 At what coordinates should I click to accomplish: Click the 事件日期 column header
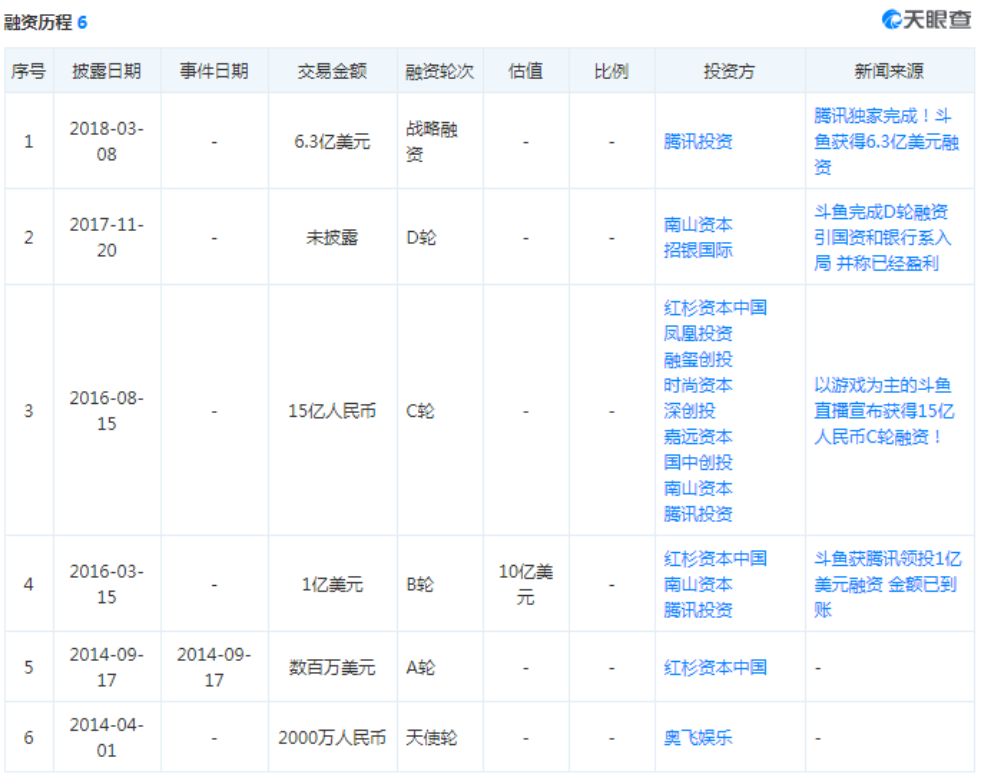(214, 71)
